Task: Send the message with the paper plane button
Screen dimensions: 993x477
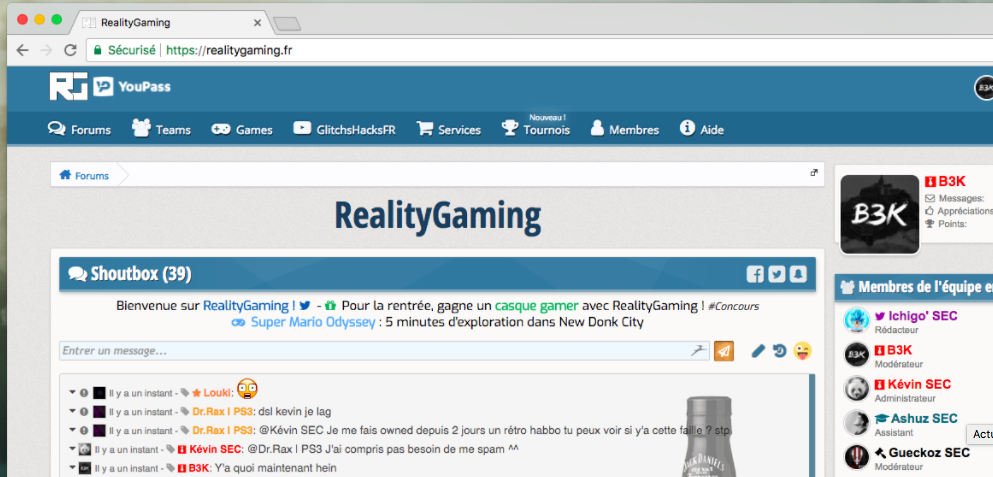Action: 724,351
